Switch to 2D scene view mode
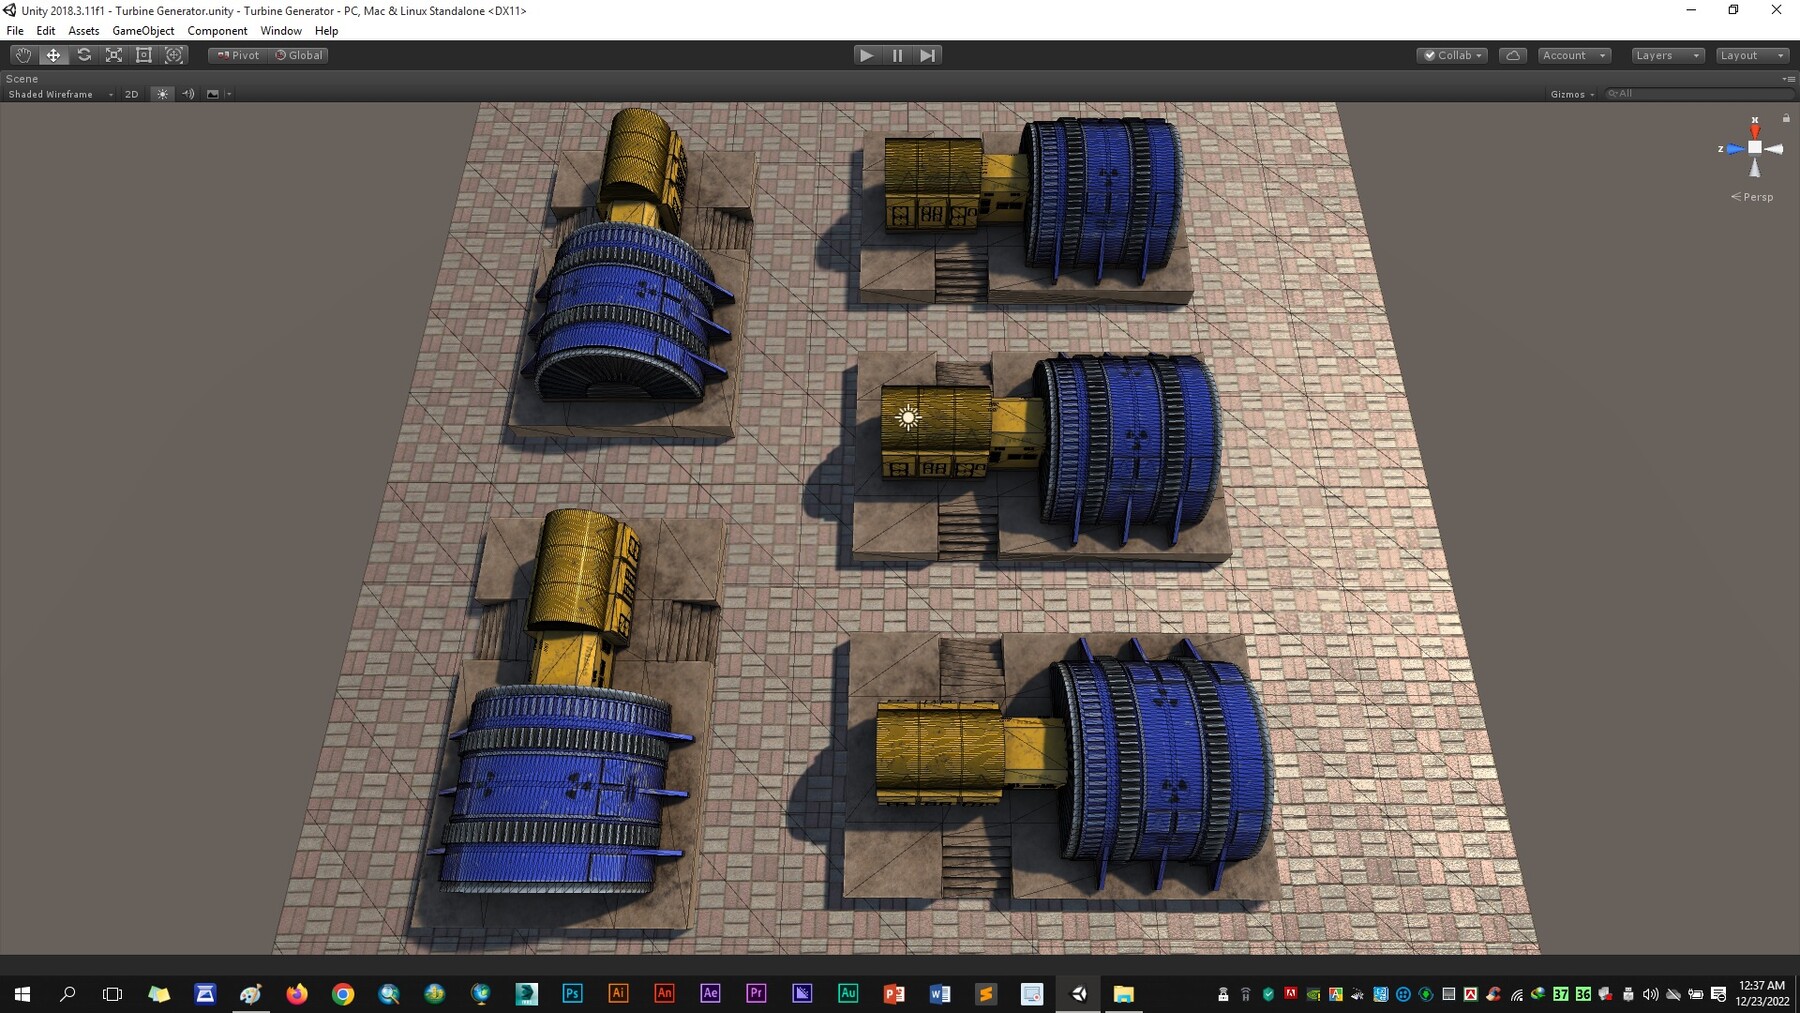Viewport: 1800px width, 1013px height. point(131,94)
